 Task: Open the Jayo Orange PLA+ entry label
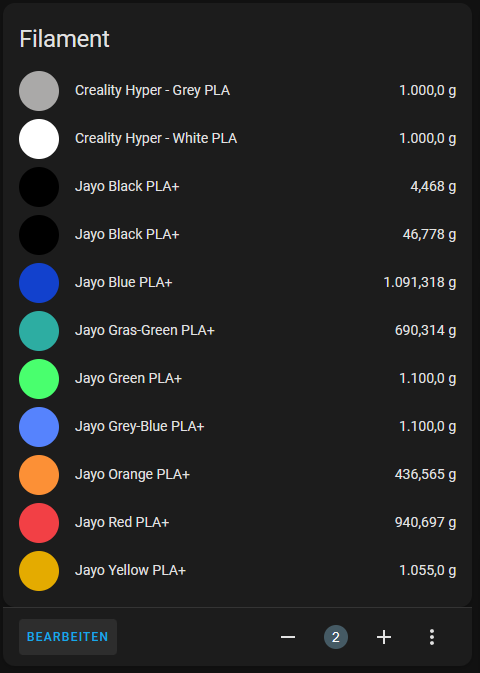pos(132,475)
